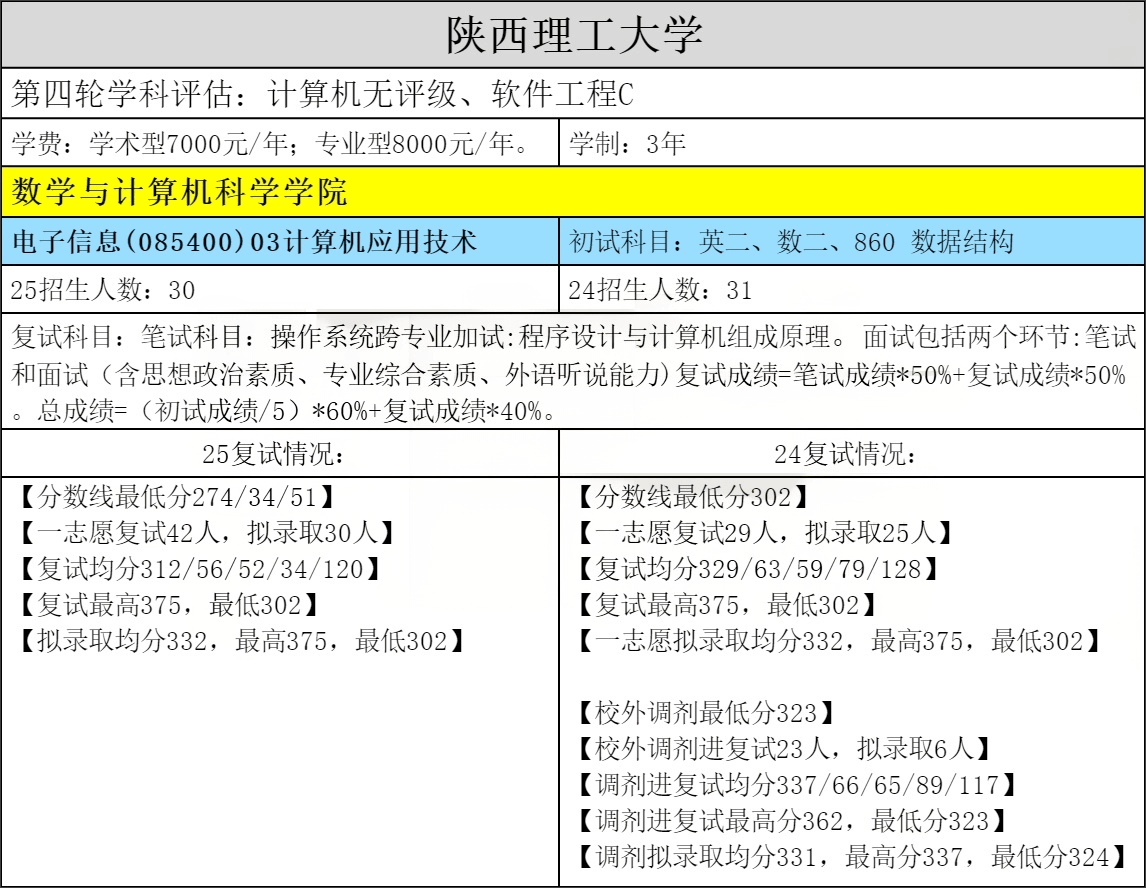Click the 分数线最低分274/34/51 line
This screenshot has height=888, width=1146.
[x=176, y=497]
